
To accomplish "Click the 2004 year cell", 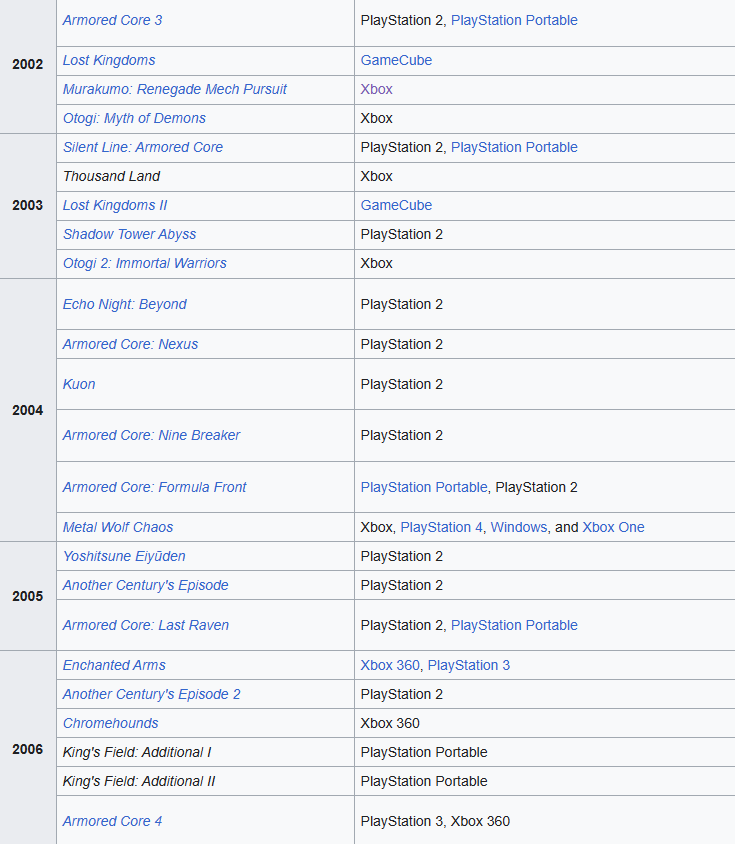I will pyautogui.click(x=27, y=411).
